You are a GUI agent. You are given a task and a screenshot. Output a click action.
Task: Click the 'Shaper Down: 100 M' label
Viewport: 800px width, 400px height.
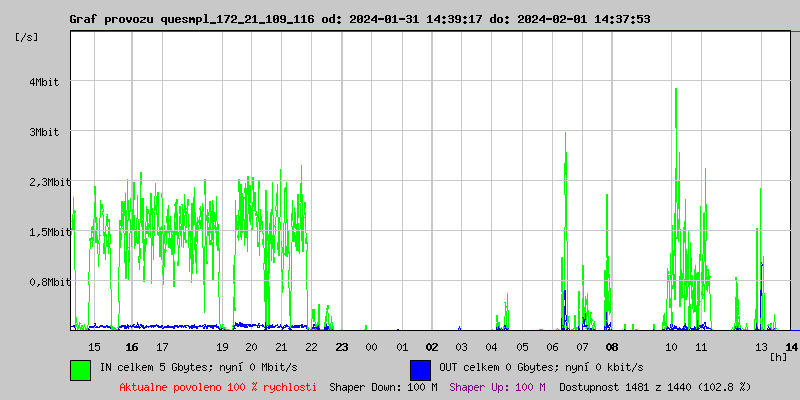pyautogui.click(x=383, y=387)
